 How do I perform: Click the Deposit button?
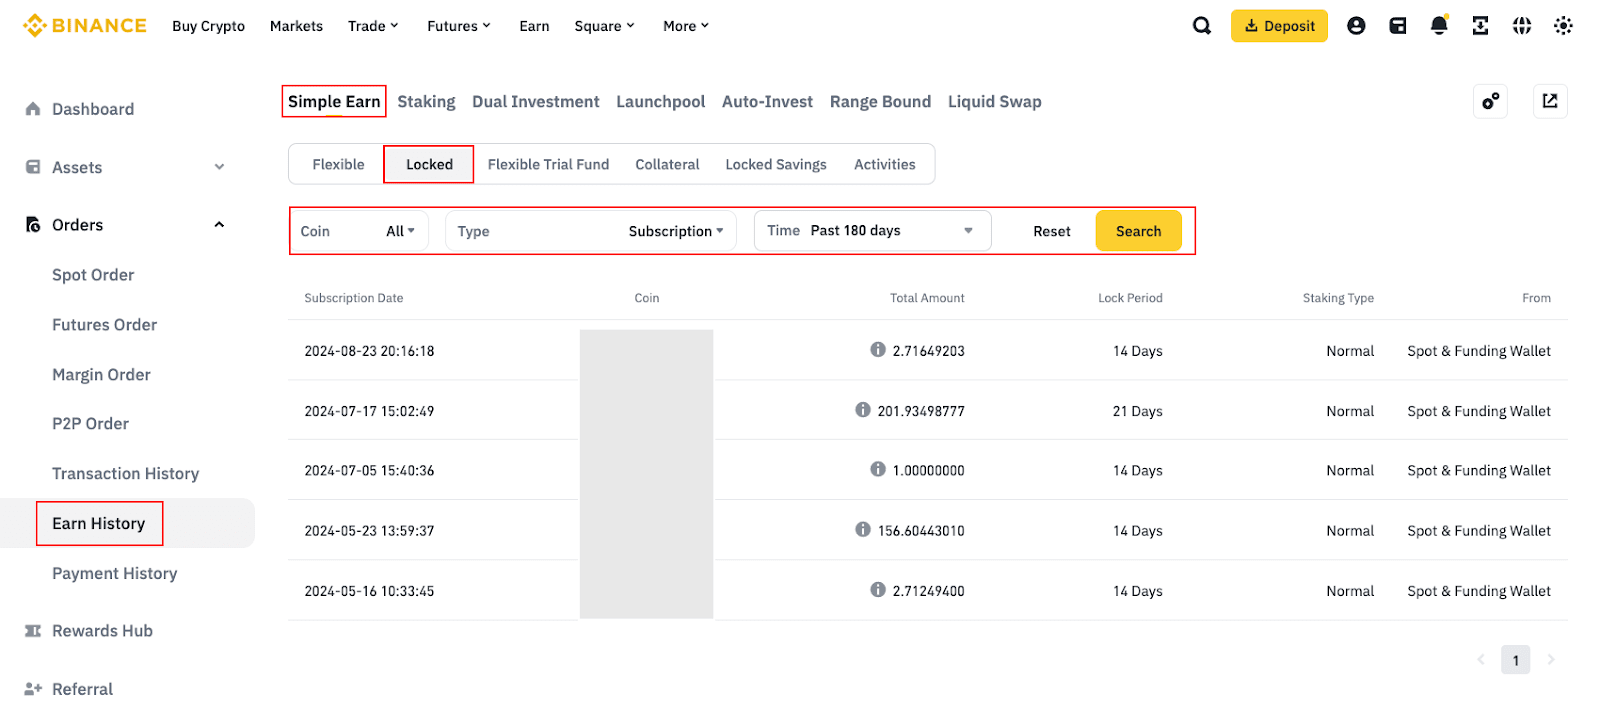tap(1279, 26)
